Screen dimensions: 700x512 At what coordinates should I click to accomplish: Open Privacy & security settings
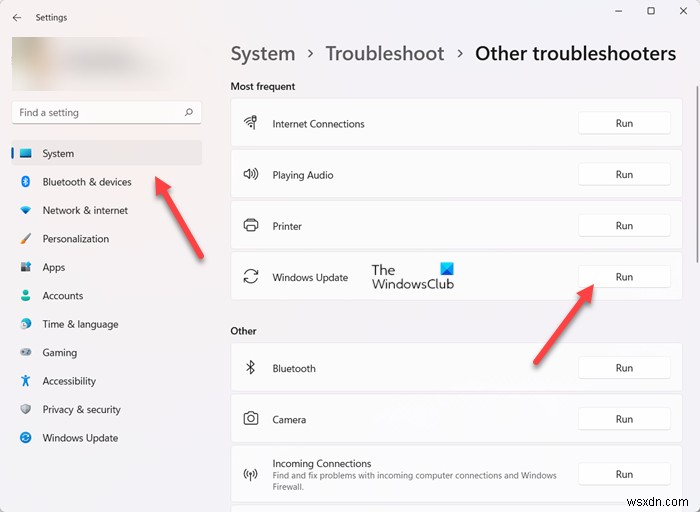[107, 409]
